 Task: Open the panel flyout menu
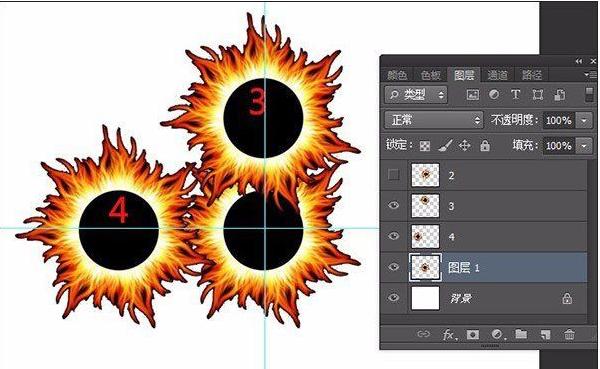coord(591,75)
